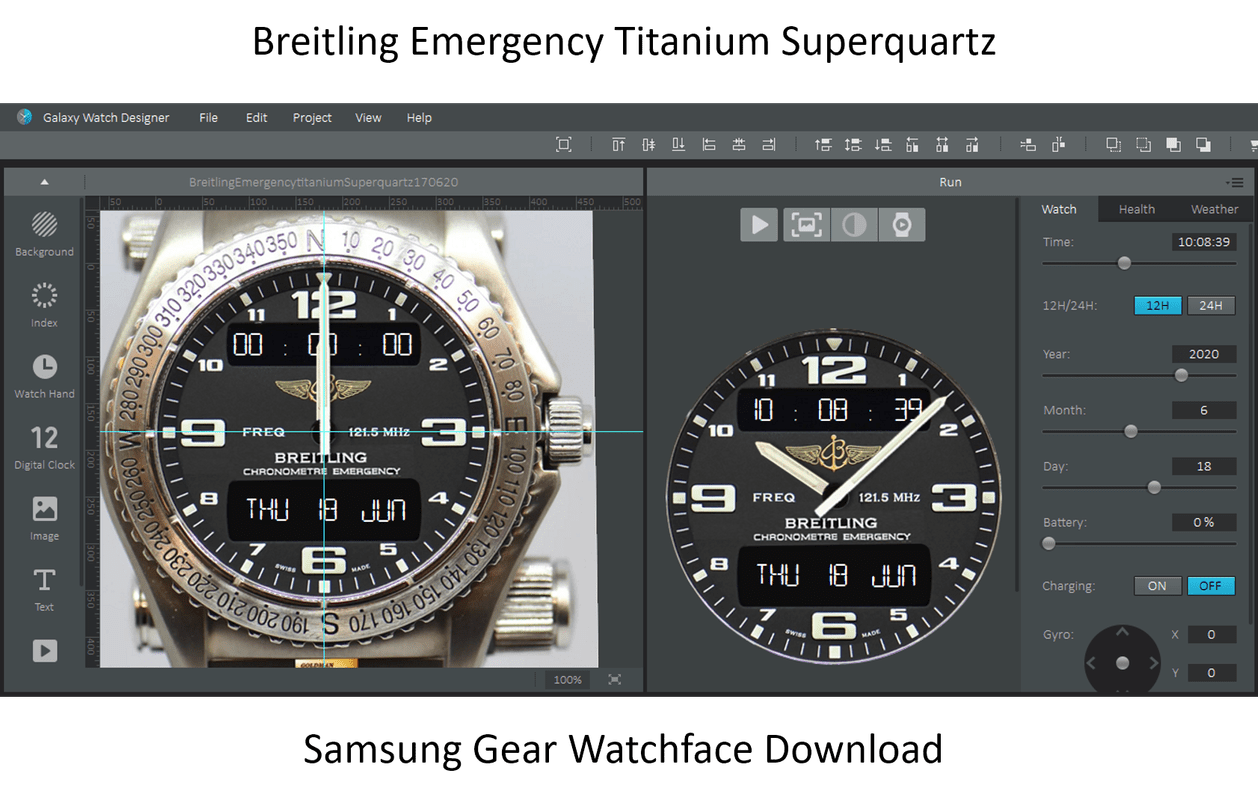Switch to 12H mode
Image resolution: width=1258 pixels, height=800 pixels.
pyautogui.click(x=1157, y=305)
